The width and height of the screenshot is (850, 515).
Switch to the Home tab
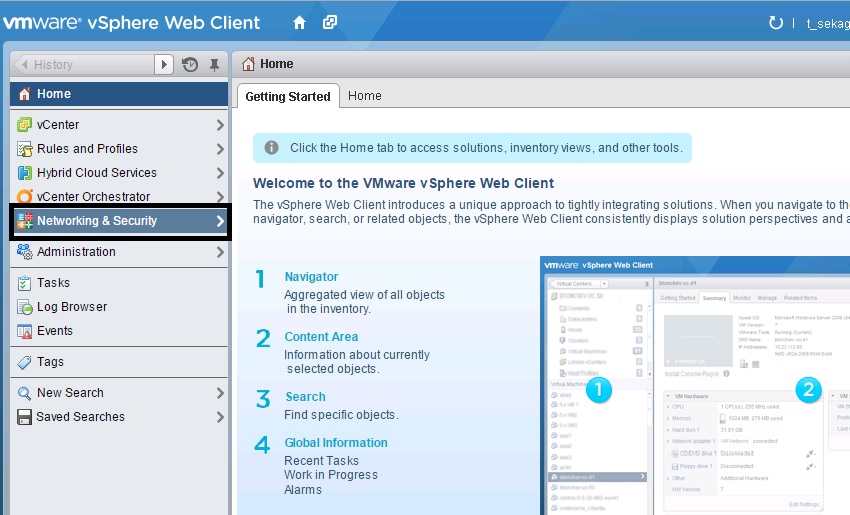coord(364,96)
